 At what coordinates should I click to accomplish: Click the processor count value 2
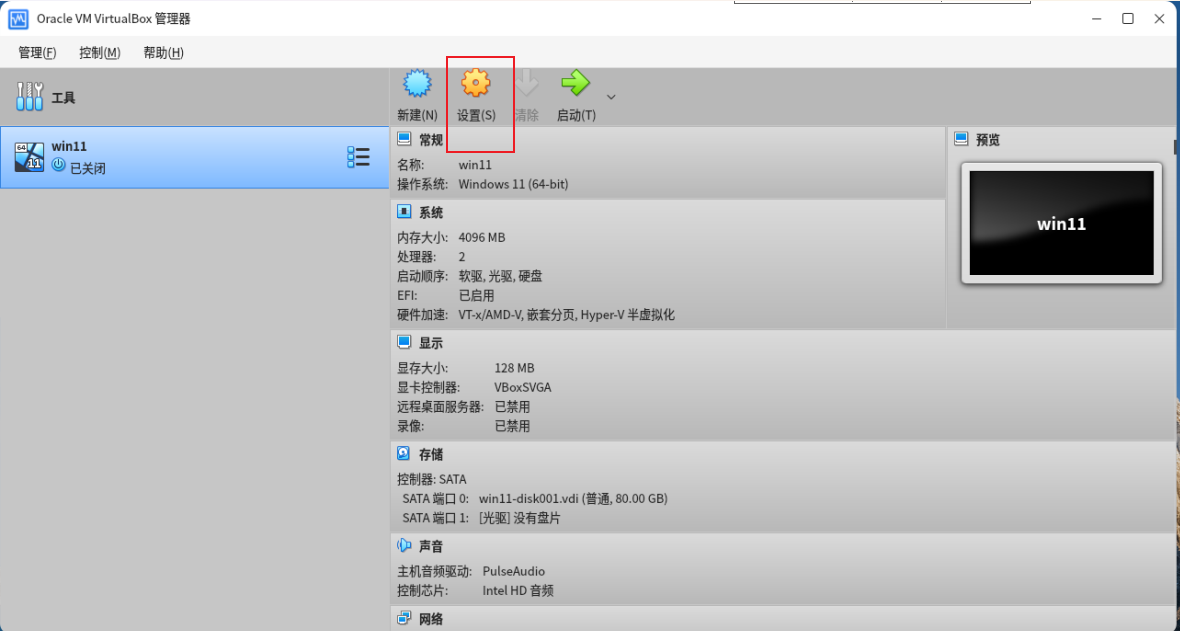coord(462,257)
